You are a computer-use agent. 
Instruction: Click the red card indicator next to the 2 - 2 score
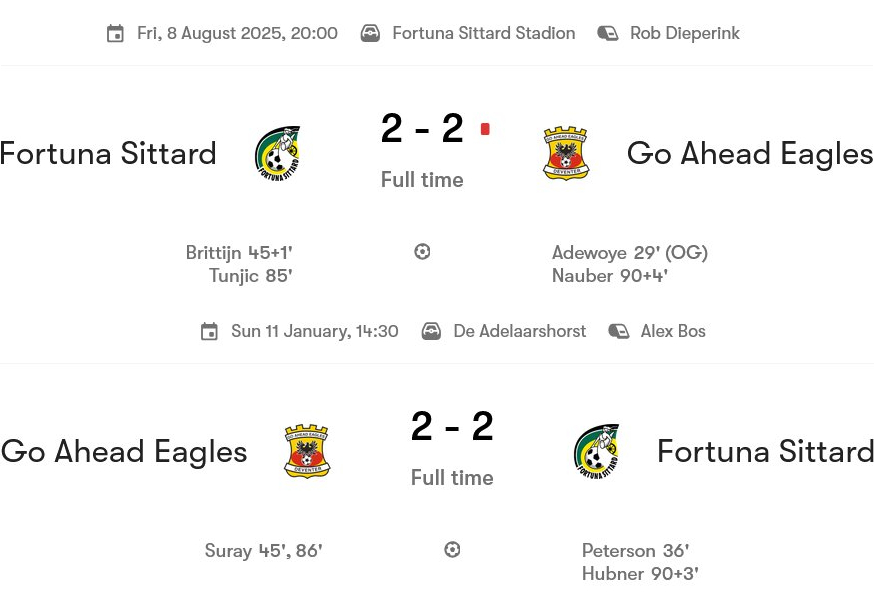pyautogui.click(x=485, y=129)
